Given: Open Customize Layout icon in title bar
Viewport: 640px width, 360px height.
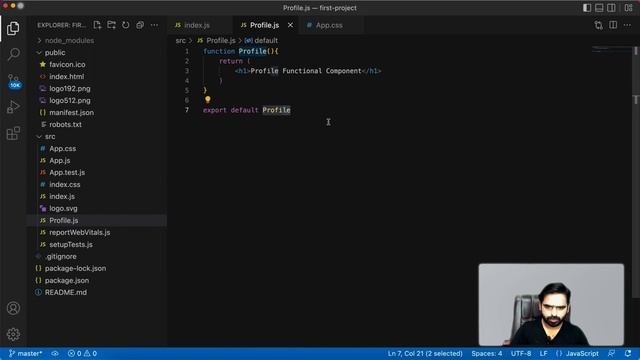Looking at the screenshot, I should point(629,8).
